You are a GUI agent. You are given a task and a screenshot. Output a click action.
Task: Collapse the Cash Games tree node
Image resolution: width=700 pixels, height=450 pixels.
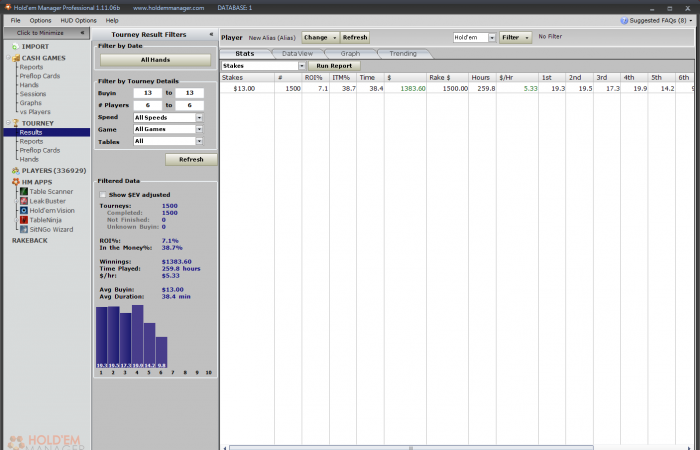8,58
